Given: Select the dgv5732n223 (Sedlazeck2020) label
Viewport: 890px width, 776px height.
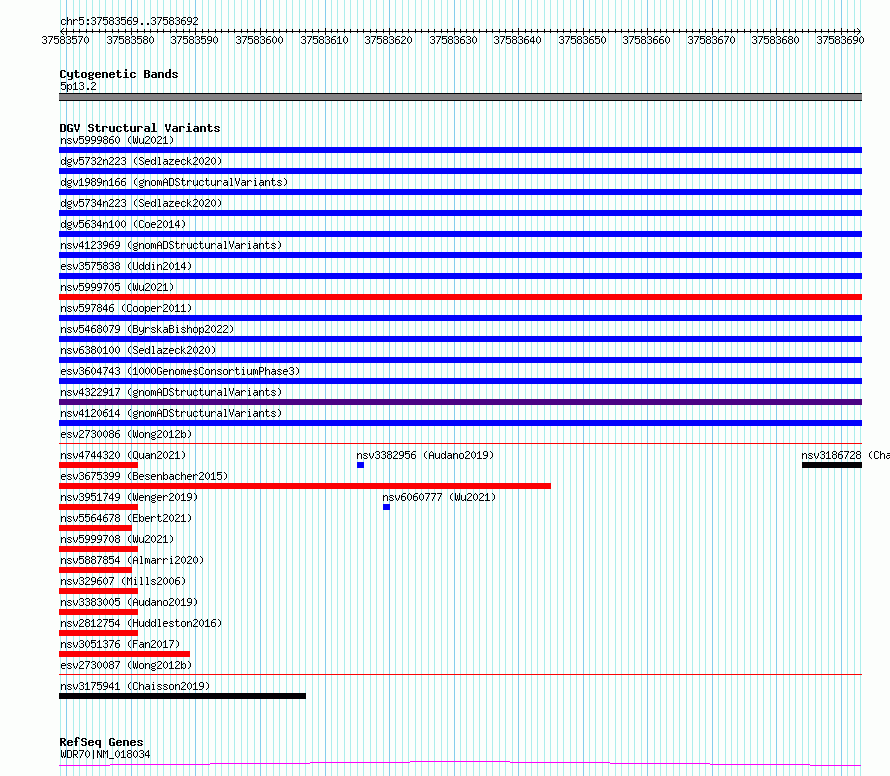Looking at the screenshot, I should (x=141, y=161).
